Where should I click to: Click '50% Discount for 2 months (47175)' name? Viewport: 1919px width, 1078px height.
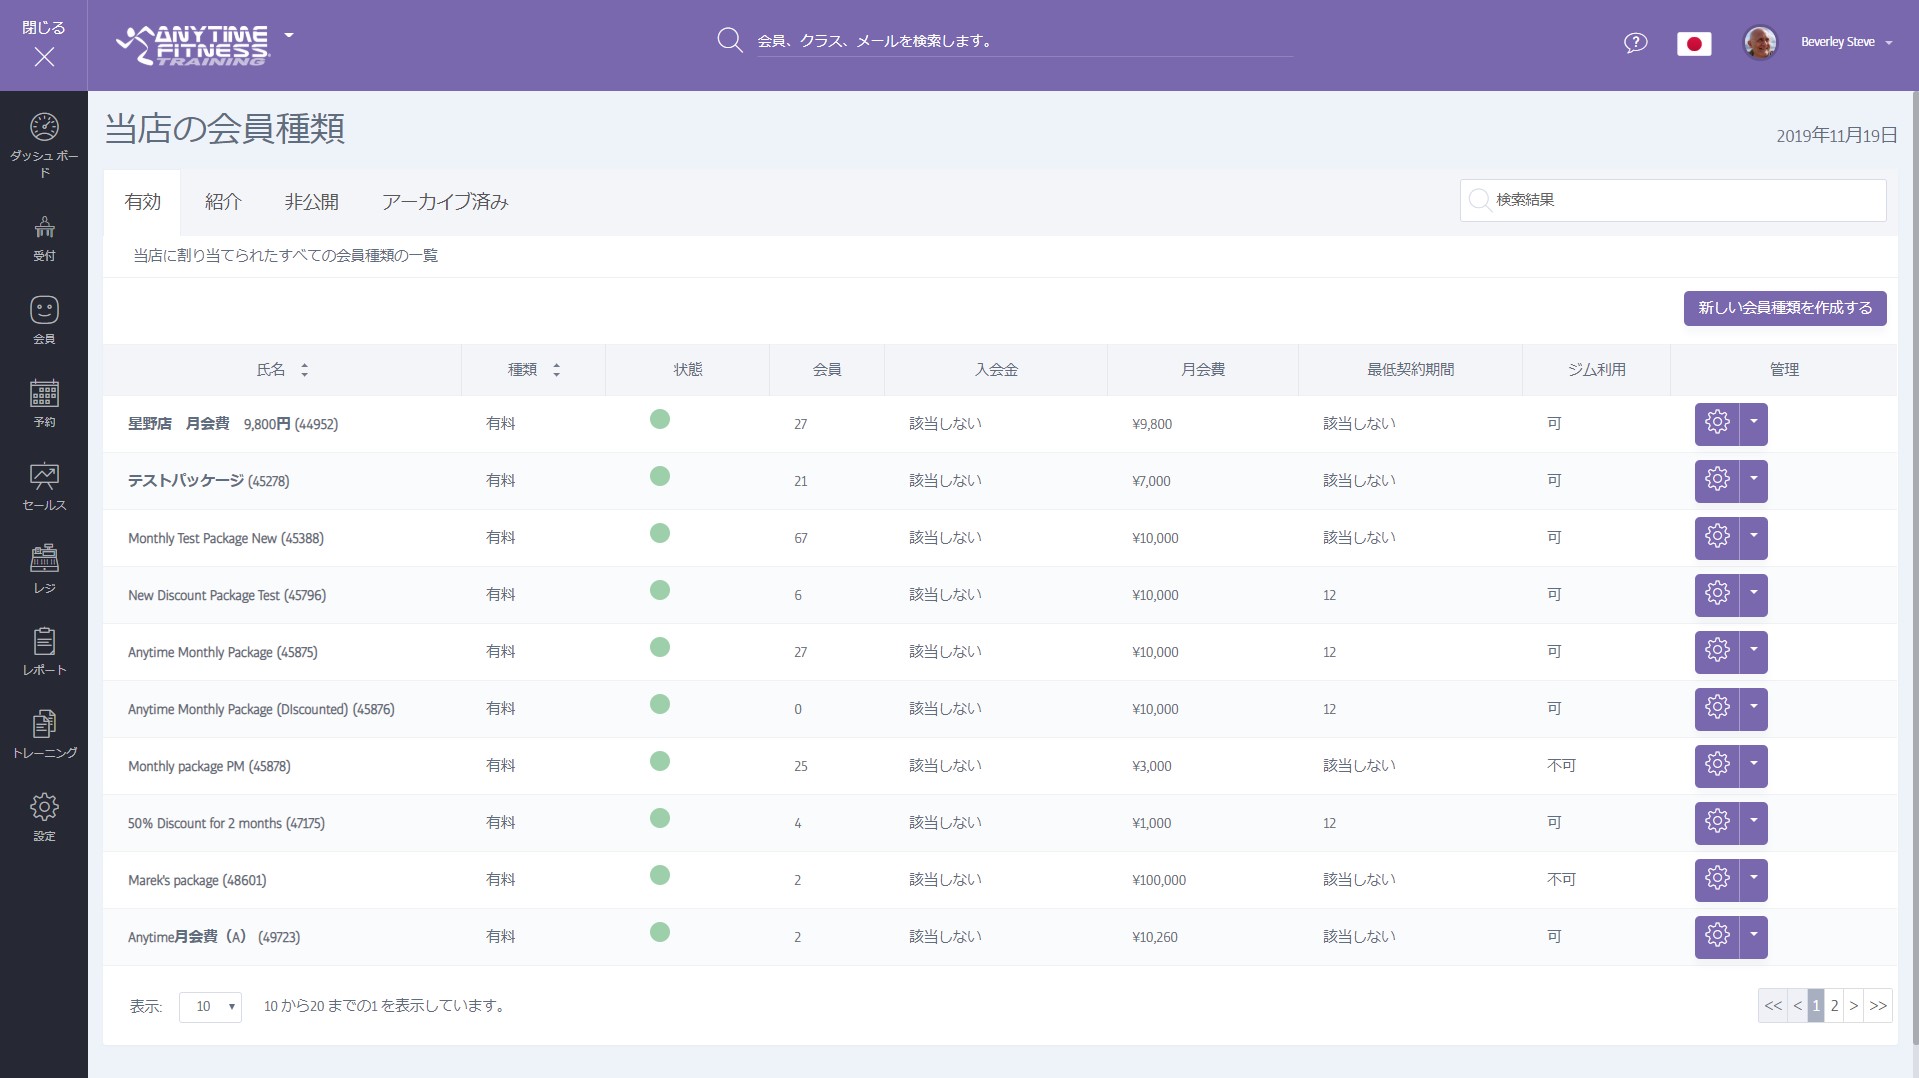coord(226,823)
